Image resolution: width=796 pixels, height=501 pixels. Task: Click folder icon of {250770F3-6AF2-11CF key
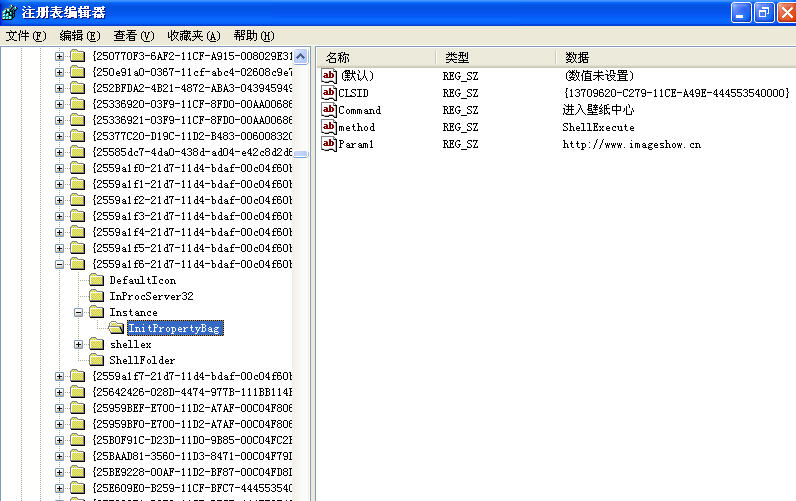(x=77, y=56)
